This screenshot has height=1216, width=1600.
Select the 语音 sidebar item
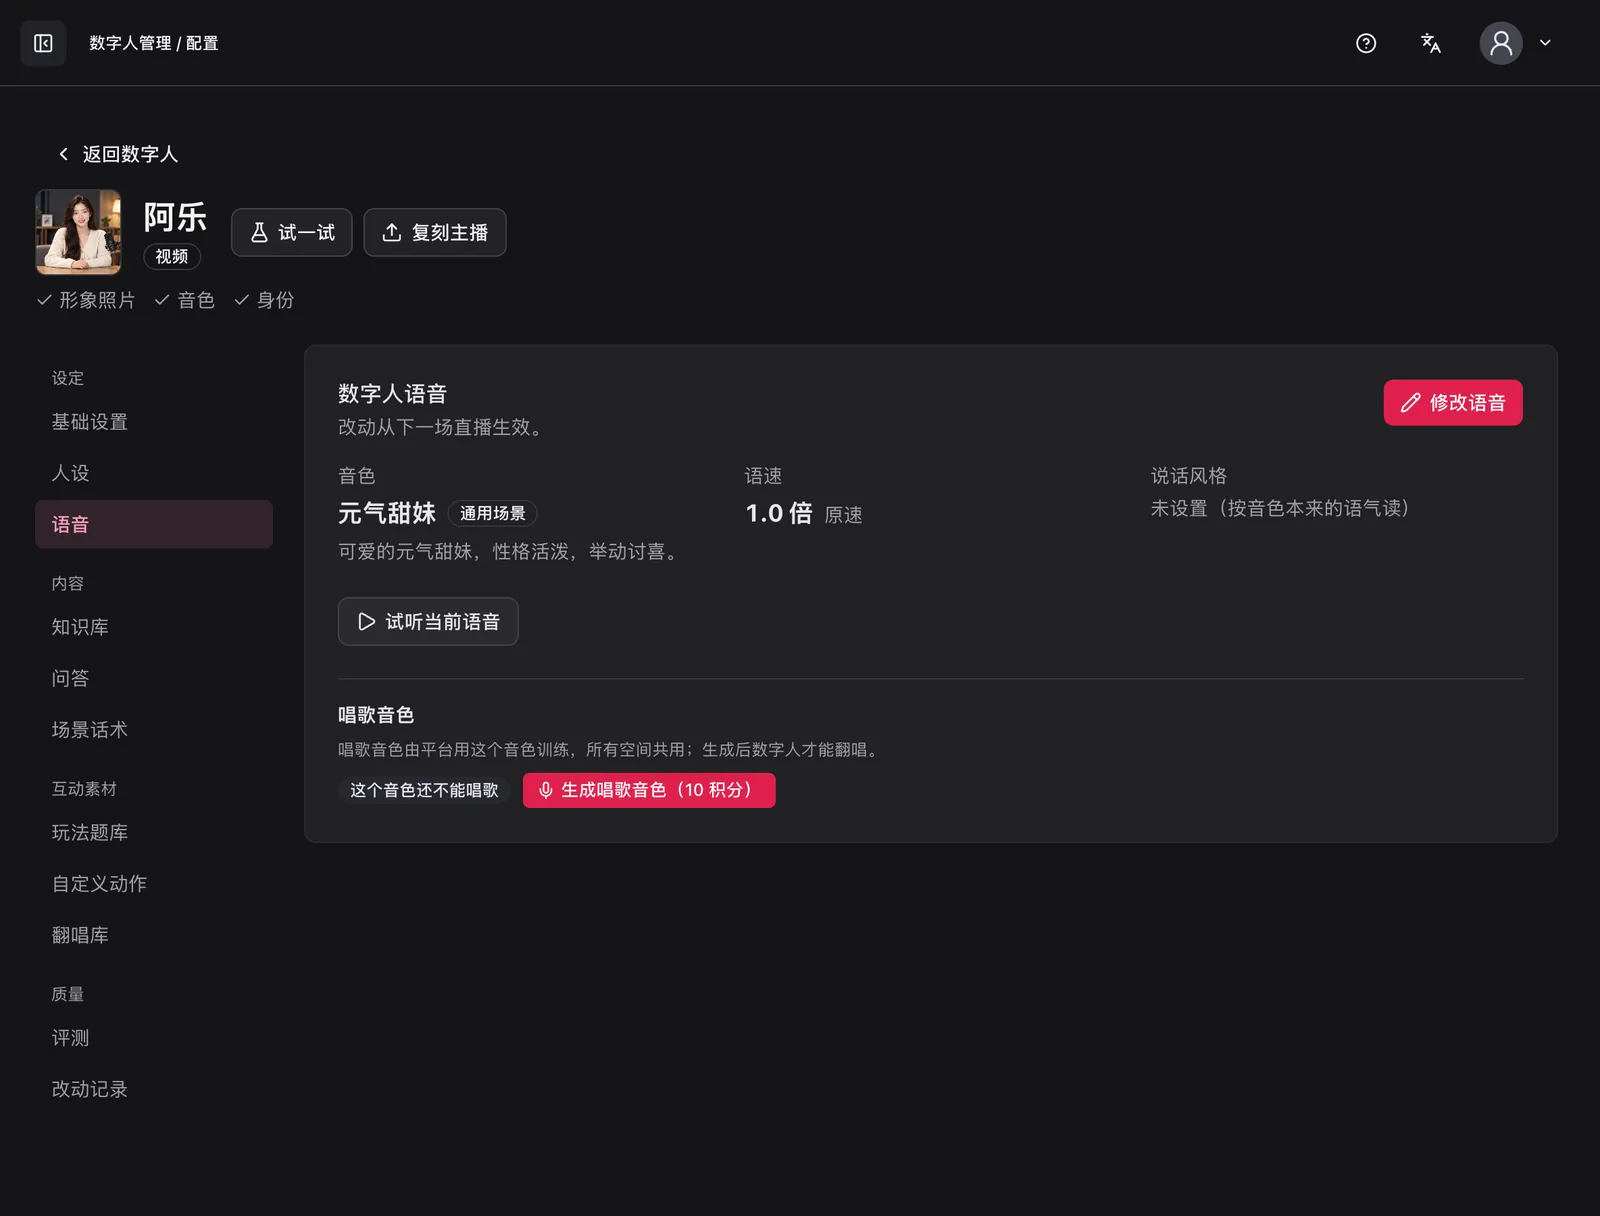point(154,524)
